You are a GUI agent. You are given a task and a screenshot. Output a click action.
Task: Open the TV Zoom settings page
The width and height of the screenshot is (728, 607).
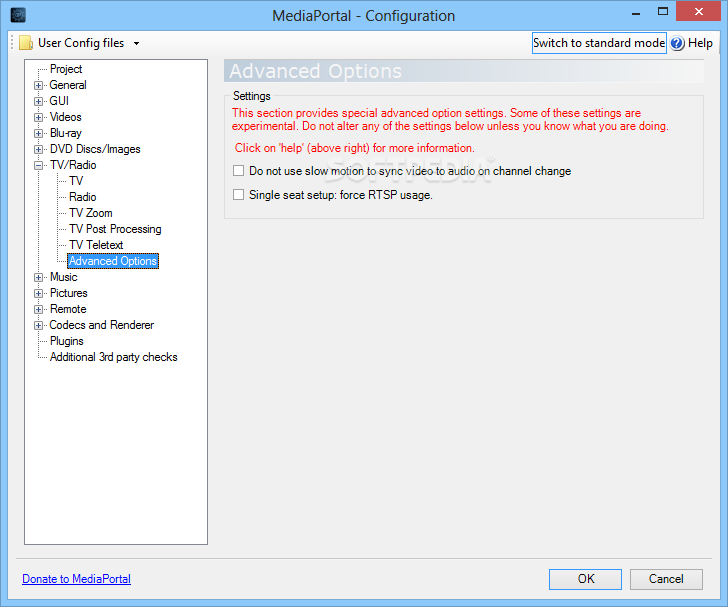point(91,213)
